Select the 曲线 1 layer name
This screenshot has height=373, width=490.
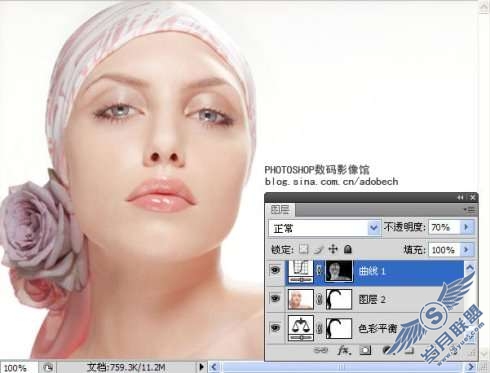coord(372,271)
